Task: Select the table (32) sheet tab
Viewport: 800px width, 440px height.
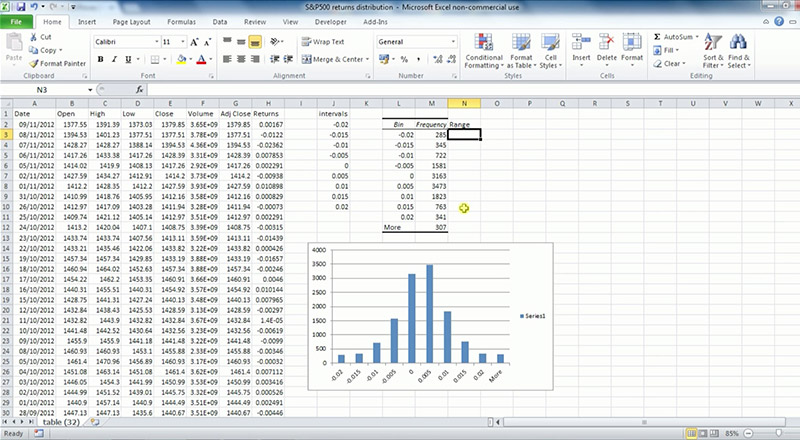Action: [61, 422]
